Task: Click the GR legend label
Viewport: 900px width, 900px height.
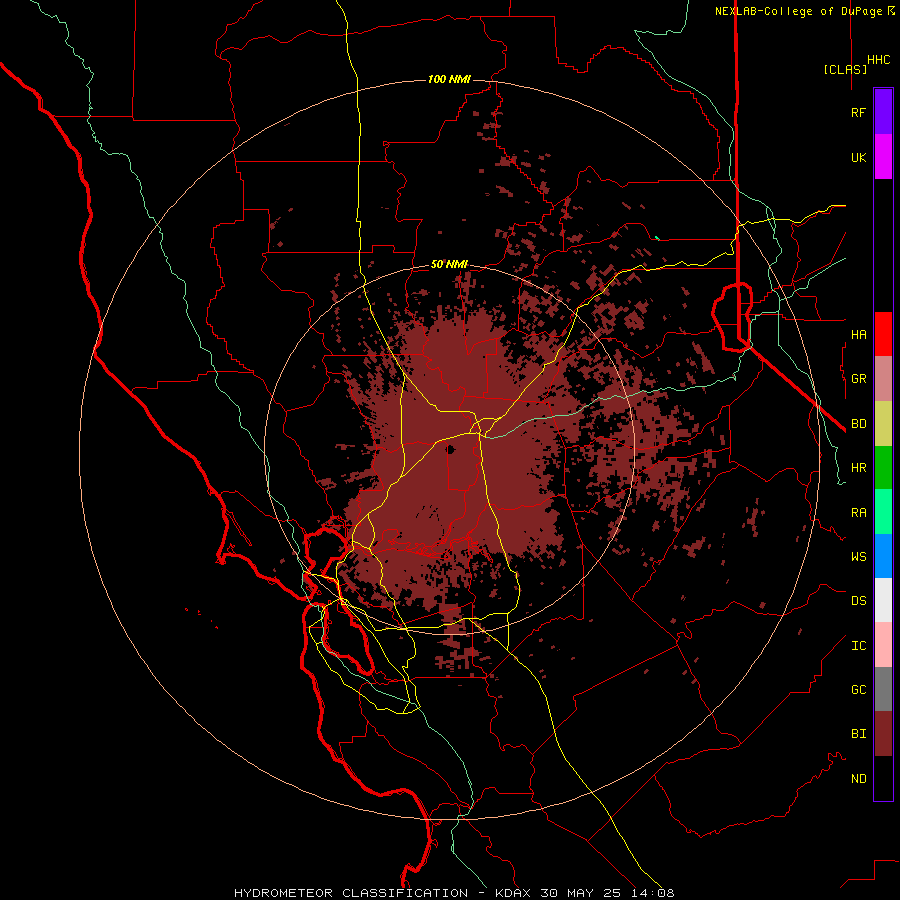Action: click(858, 378)
